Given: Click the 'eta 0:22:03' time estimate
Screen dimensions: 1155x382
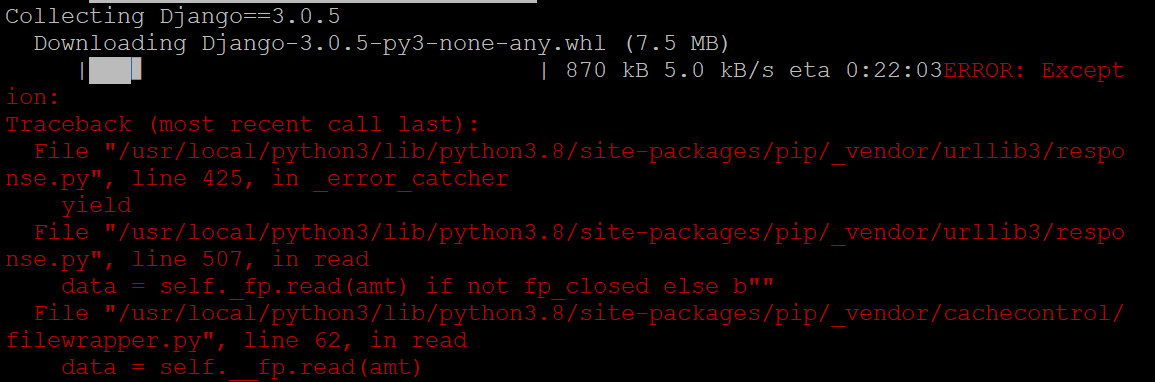Looking at the screenshot, I should 866,71.
